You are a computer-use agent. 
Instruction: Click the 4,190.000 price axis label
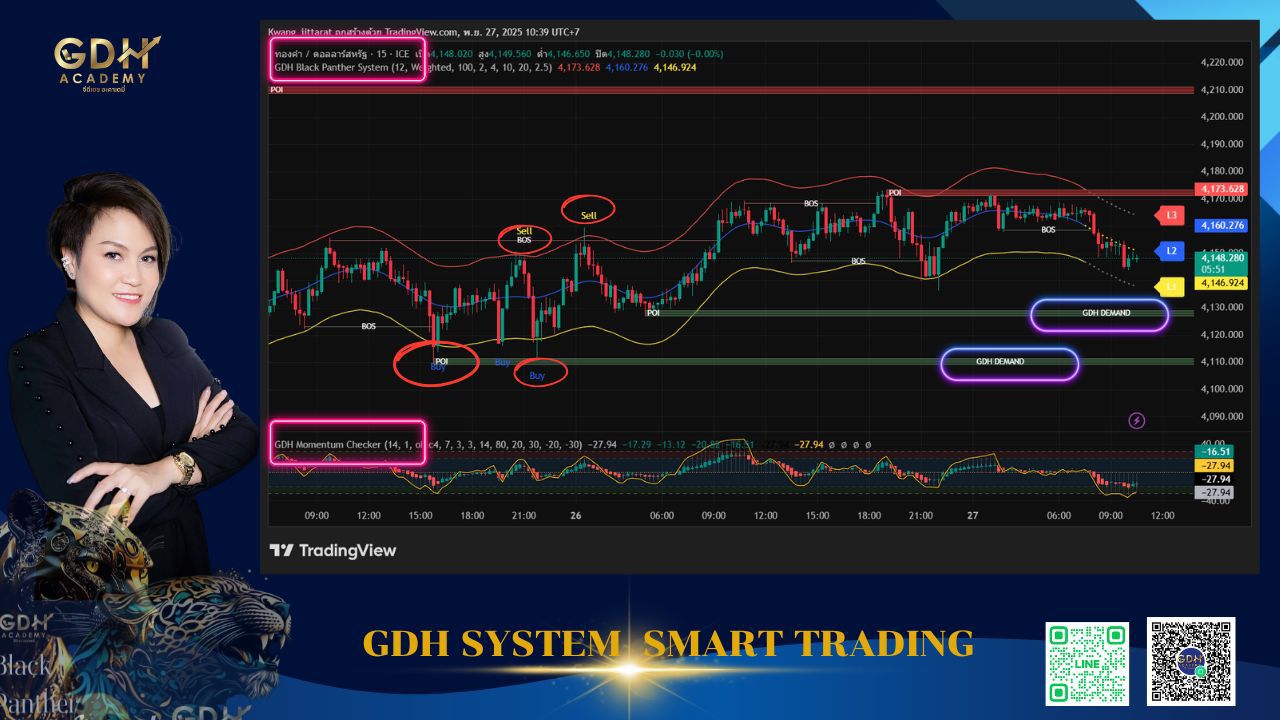1221,144
